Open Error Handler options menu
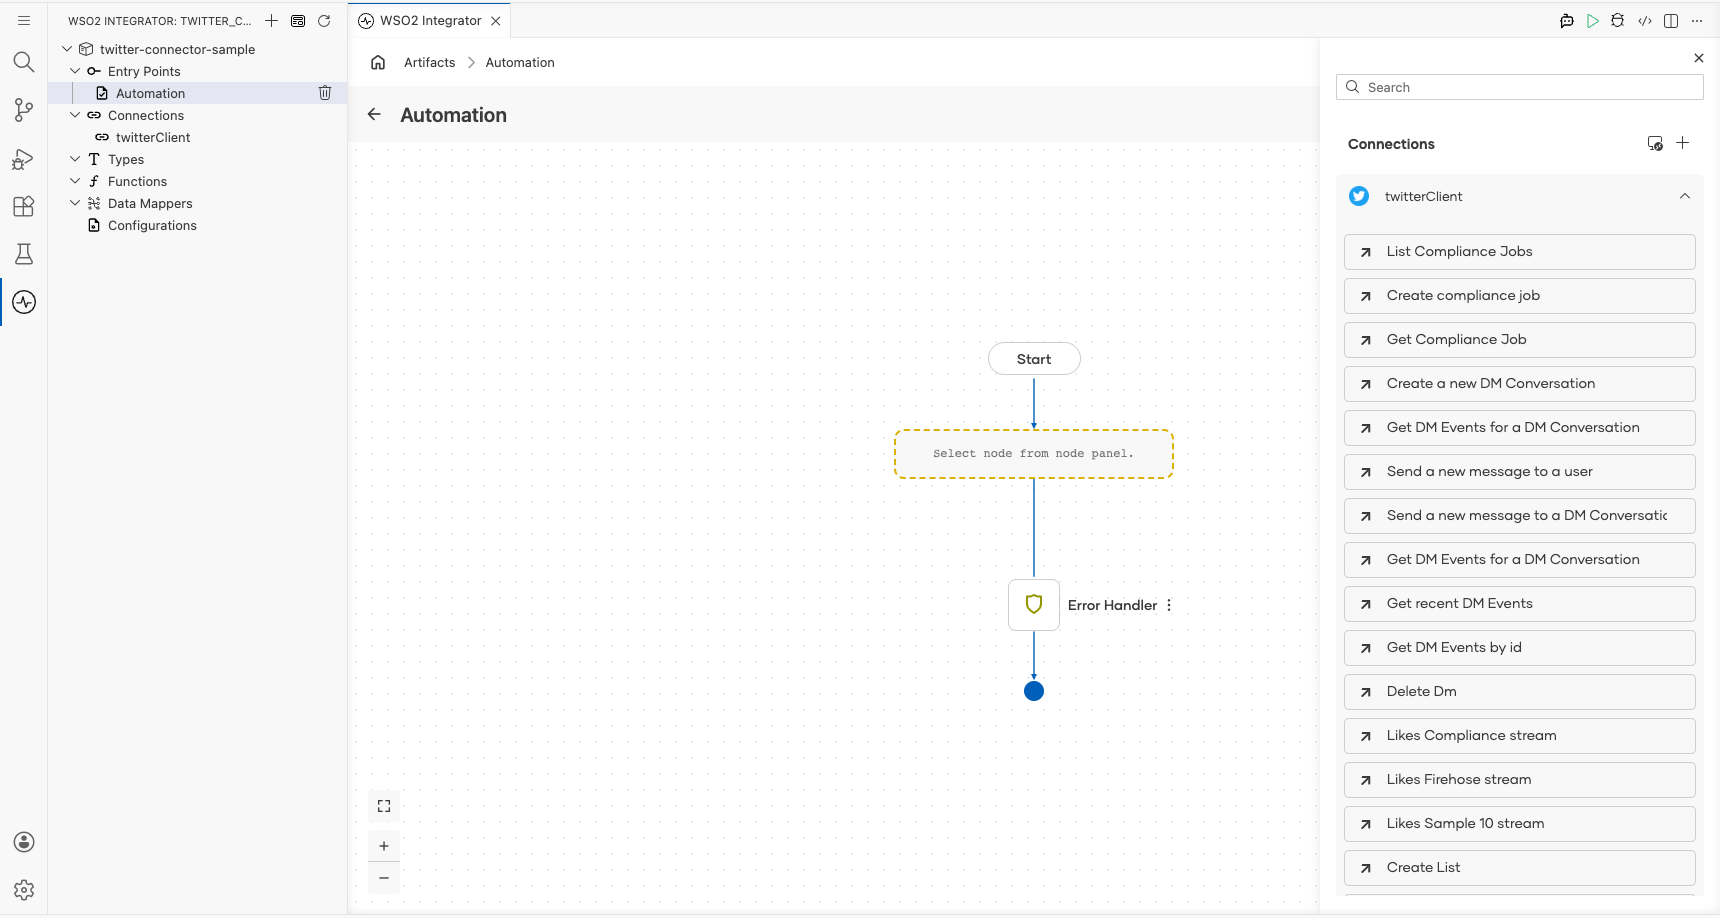This screenshot has height=918, width=1720. [1169, 605]
